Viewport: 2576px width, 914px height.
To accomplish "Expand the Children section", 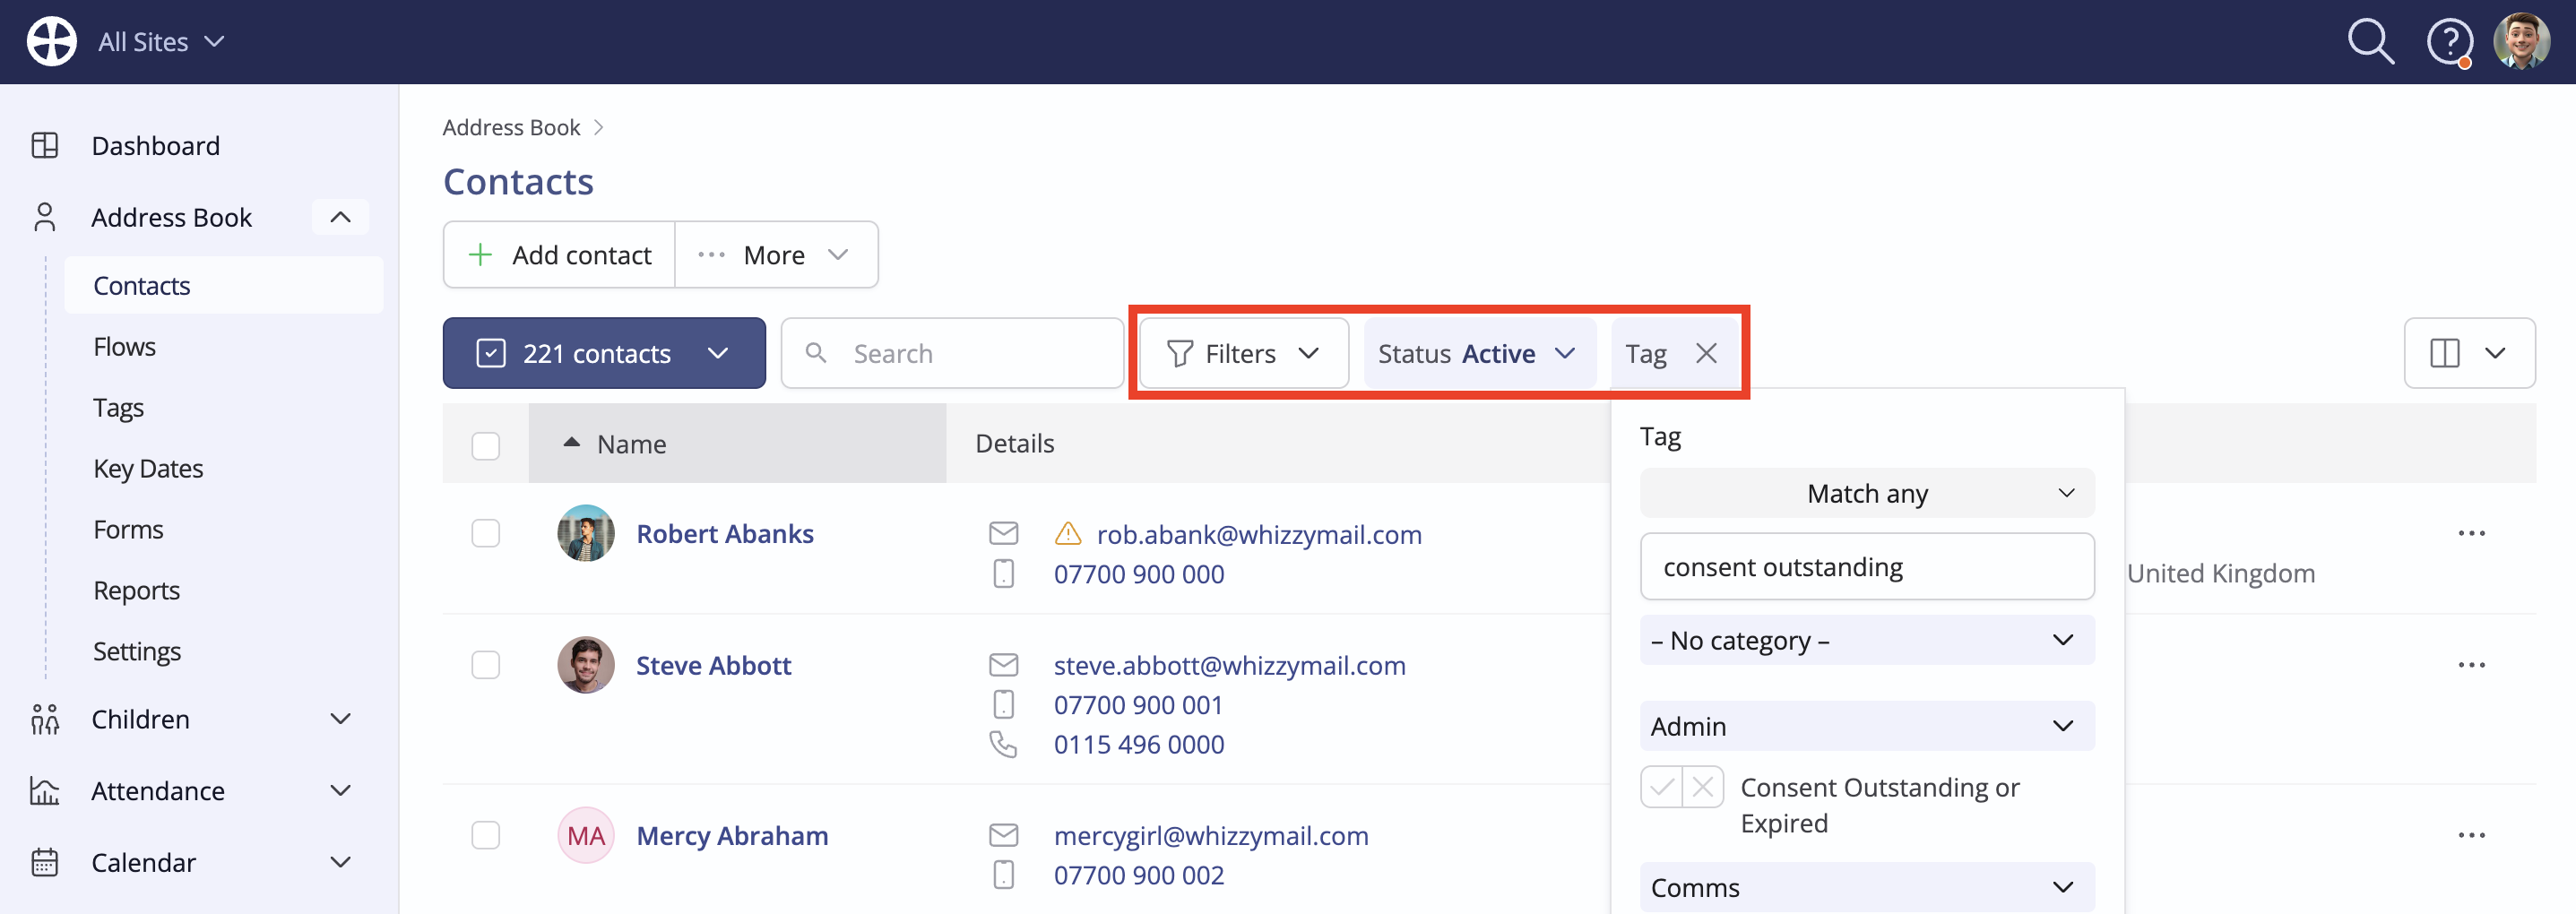I will [340, 719].
